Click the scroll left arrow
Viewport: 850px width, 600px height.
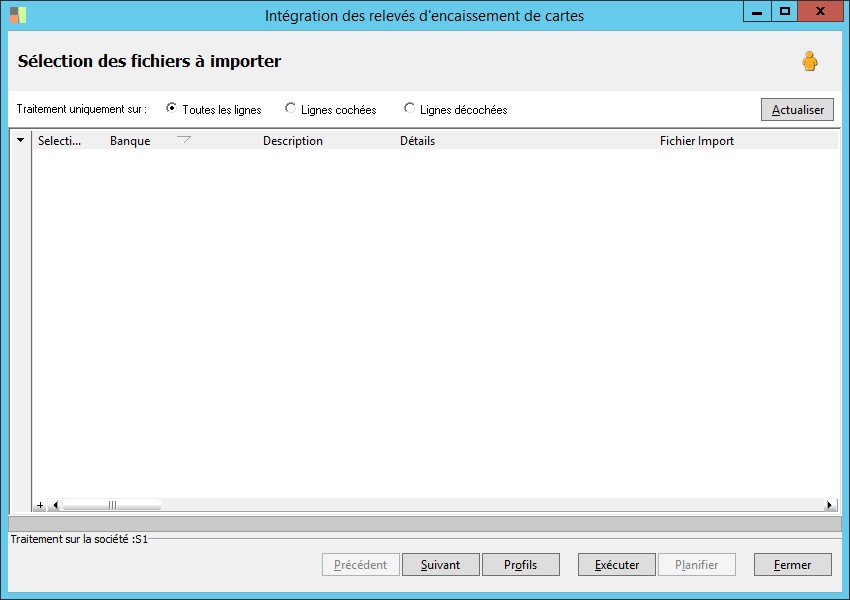tap(55, 505)
